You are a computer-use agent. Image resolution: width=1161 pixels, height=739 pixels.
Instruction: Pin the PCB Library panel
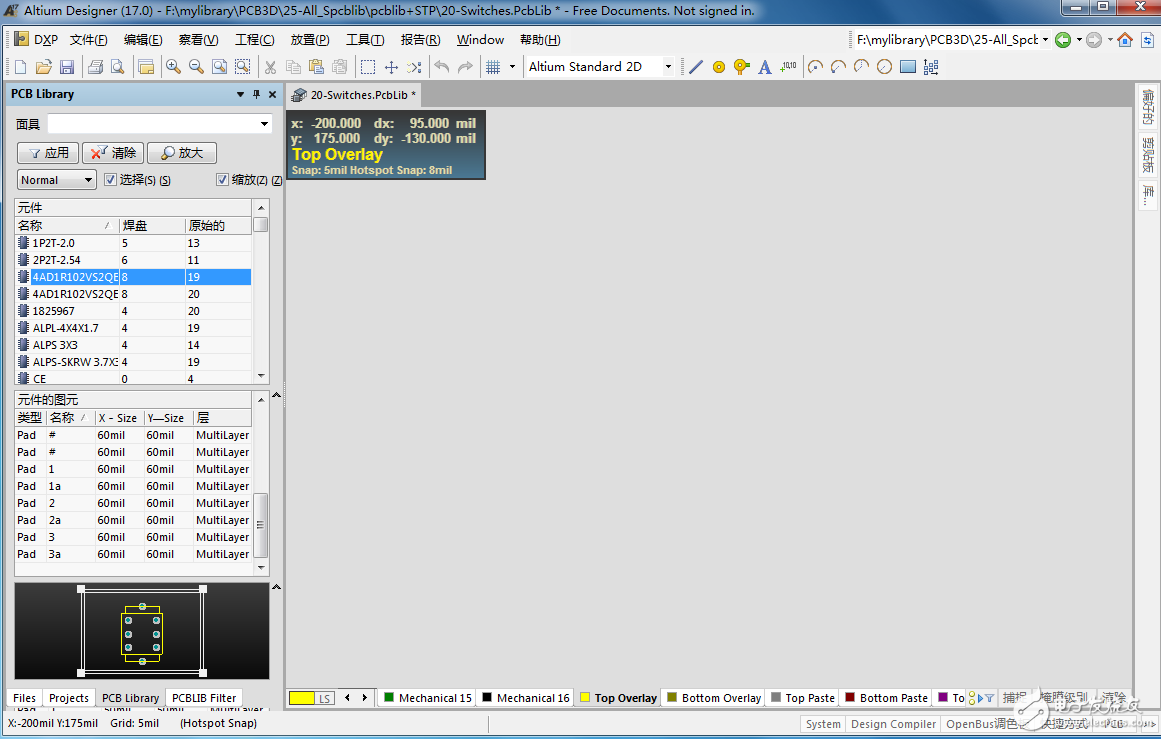(256, 94)
